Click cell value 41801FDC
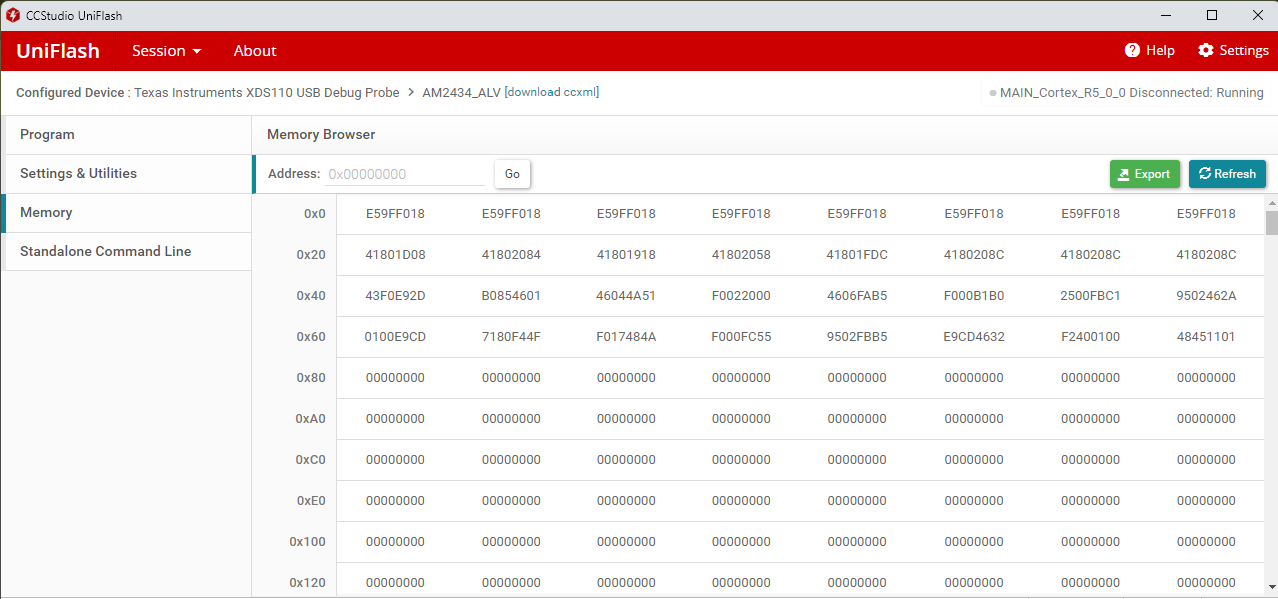 click(857, 255)
